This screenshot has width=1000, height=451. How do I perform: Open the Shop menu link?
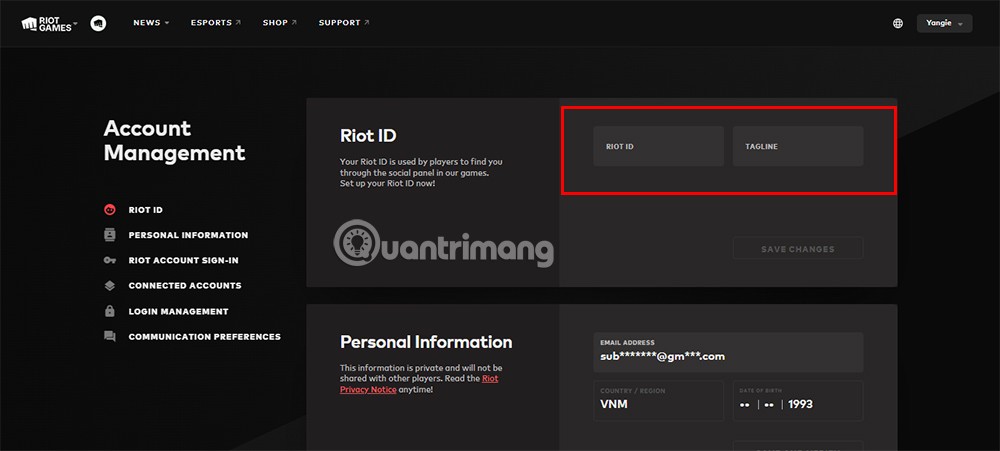click(279, 23)
